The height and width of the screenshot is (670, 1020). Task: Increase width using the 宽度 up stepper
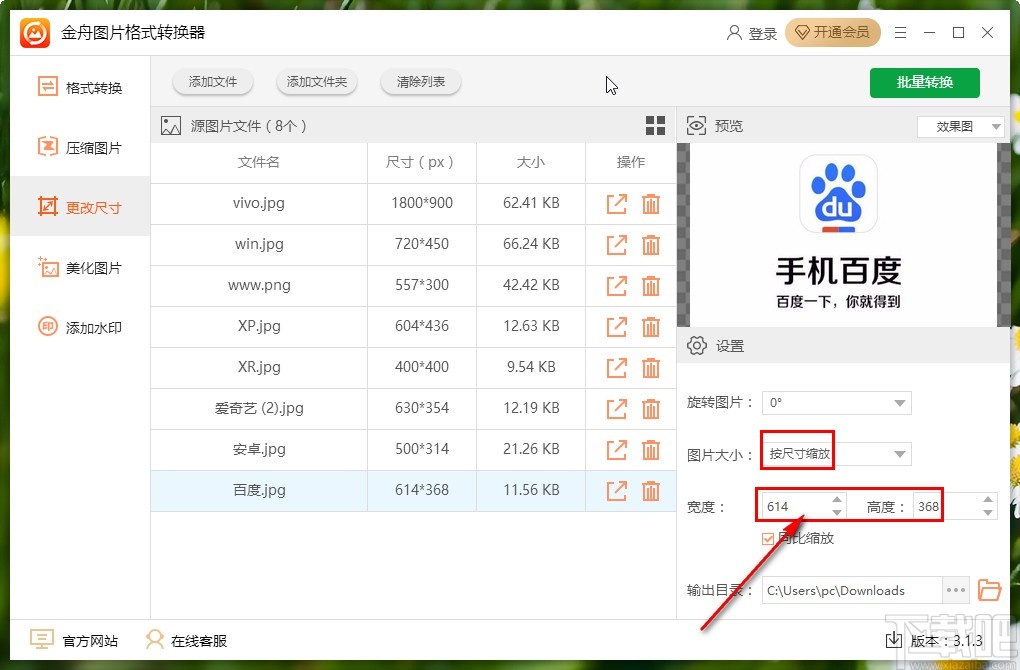(x=836, y=499)
